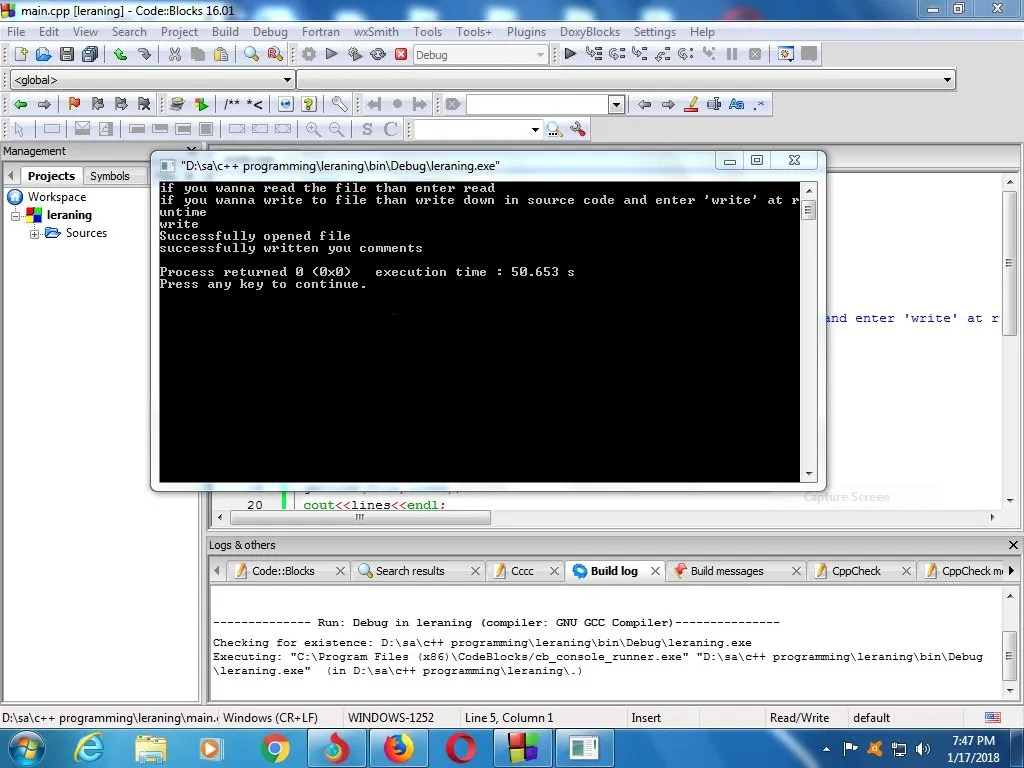The image size is (1024, 768).
Task: Build and run the project
Action: pyautogui.click(x=355, y=54)
